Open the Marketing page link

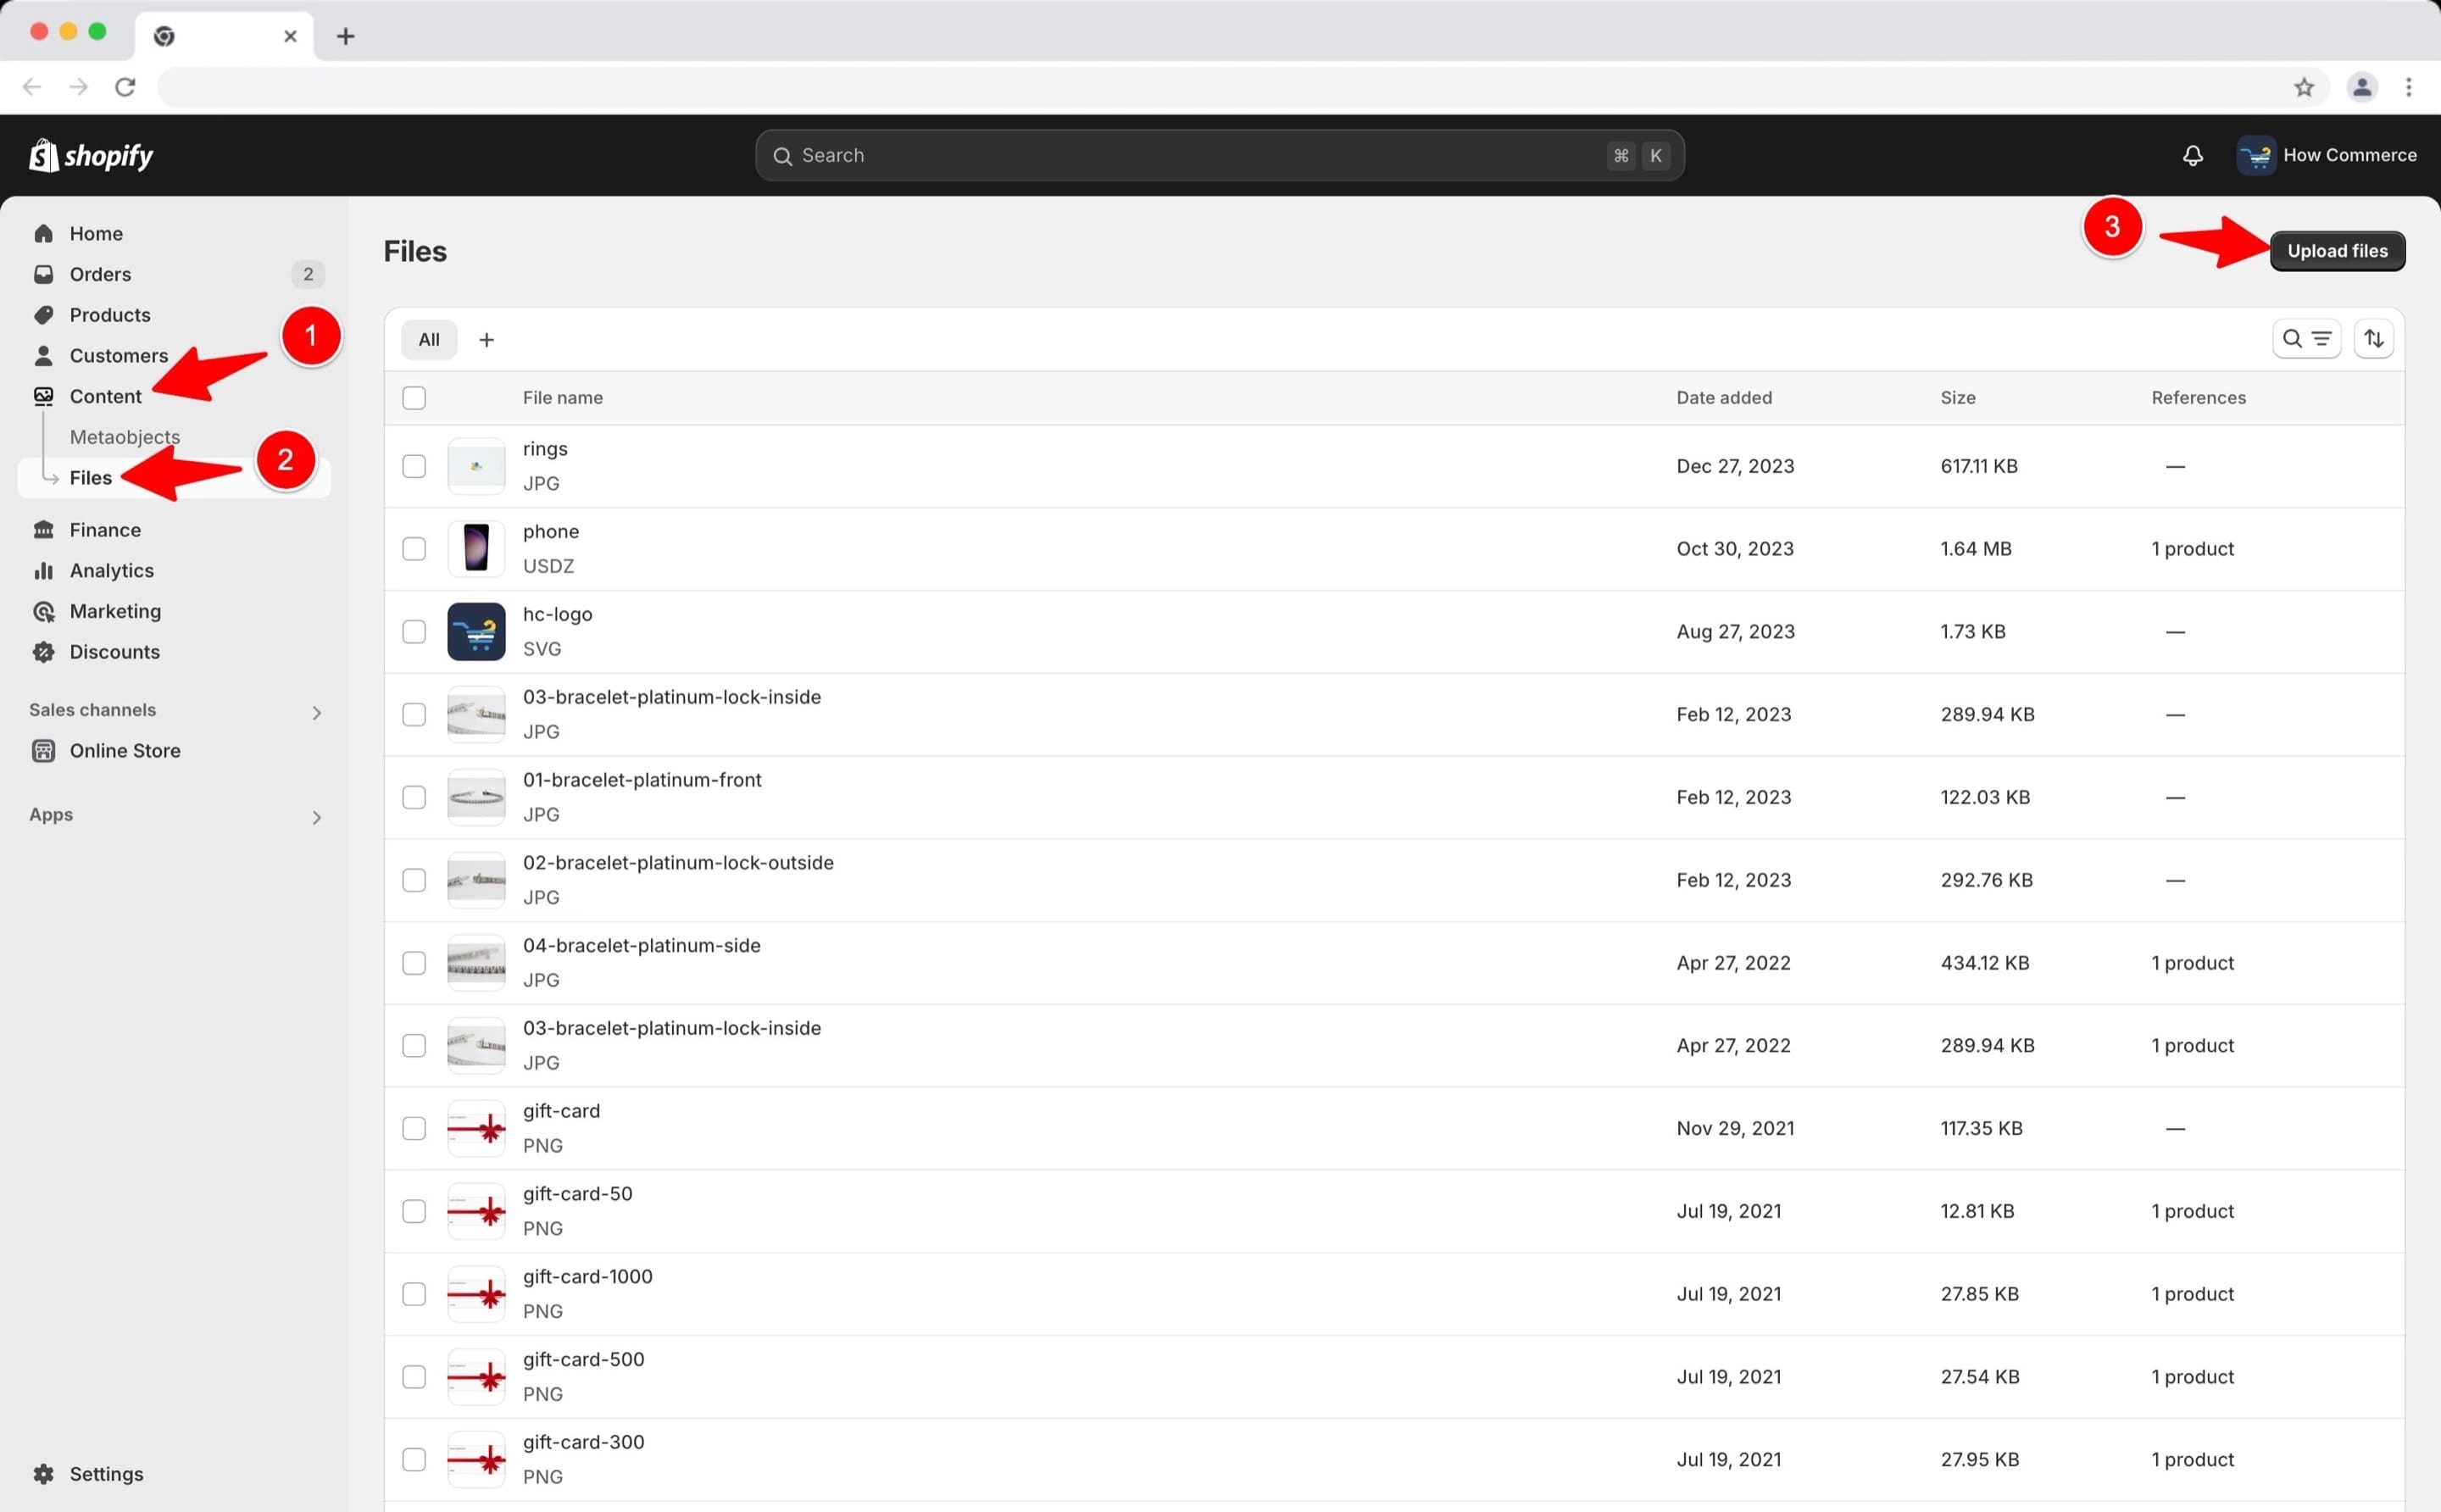coord(115,611)
